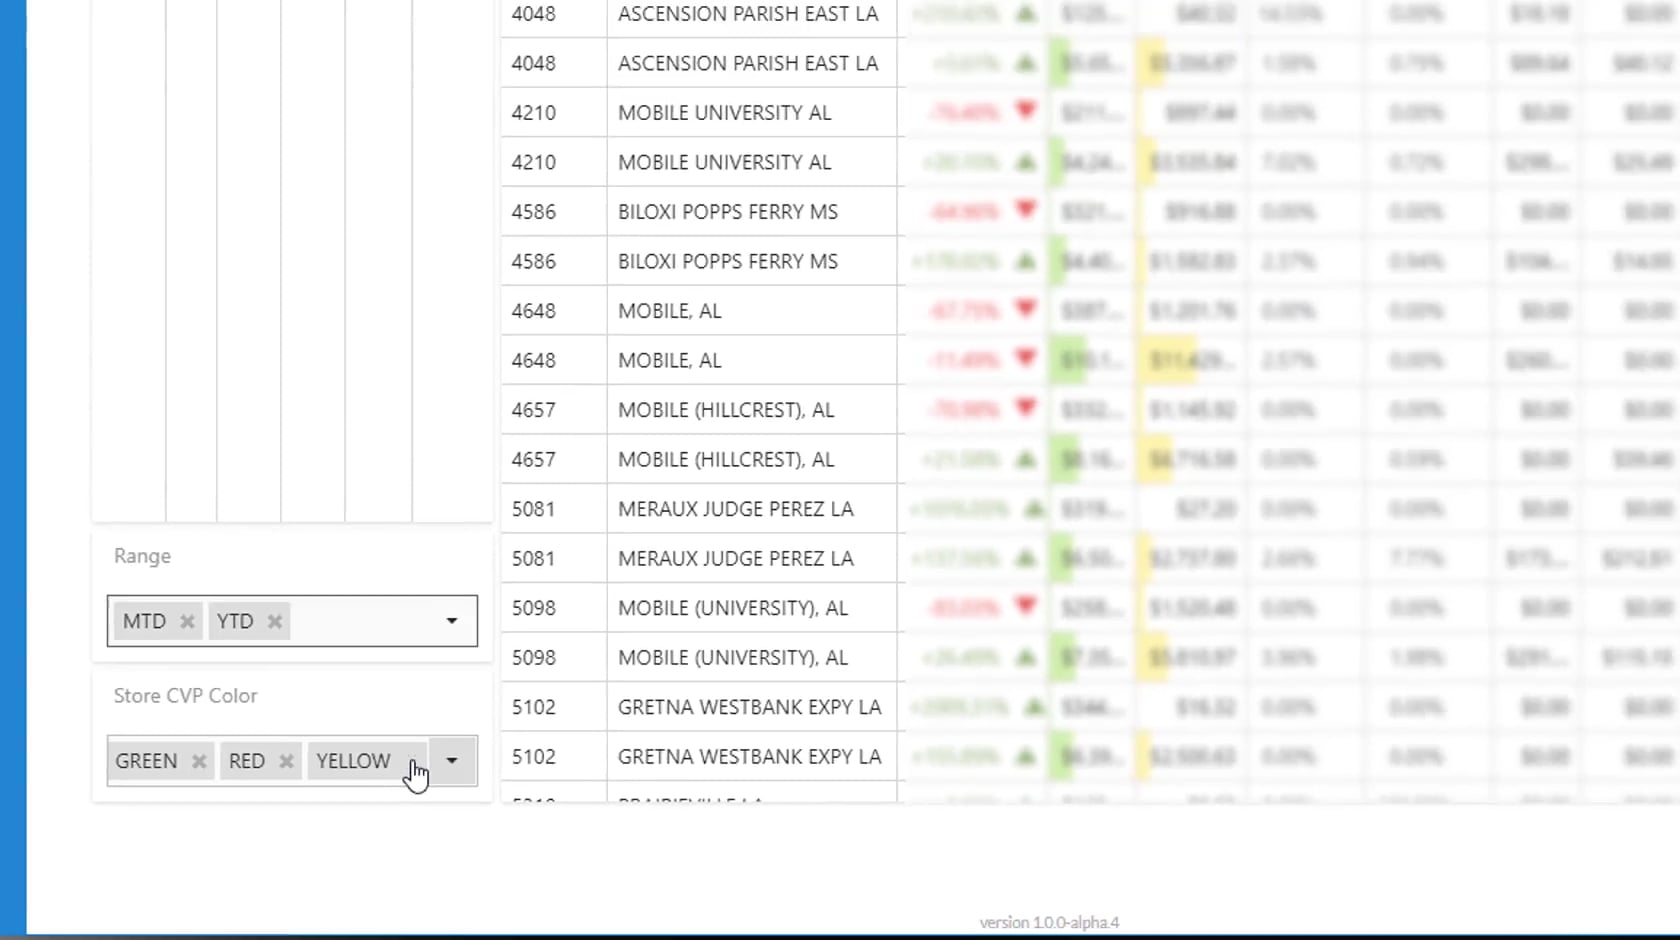Screen dimensions: 1680x940
Task: Remove the RED tag from Store CVP Color
Action: [x=286, y=762]
